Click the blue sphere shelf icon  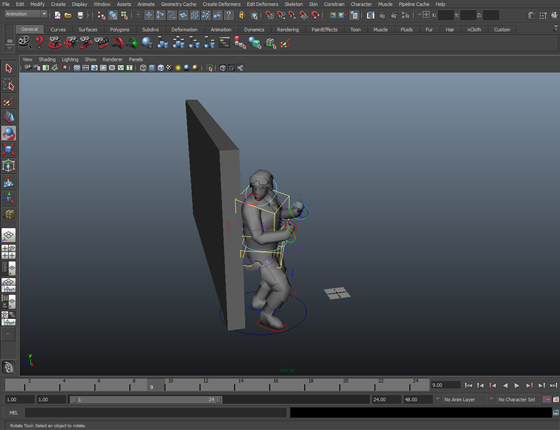[x=147, y=42]
